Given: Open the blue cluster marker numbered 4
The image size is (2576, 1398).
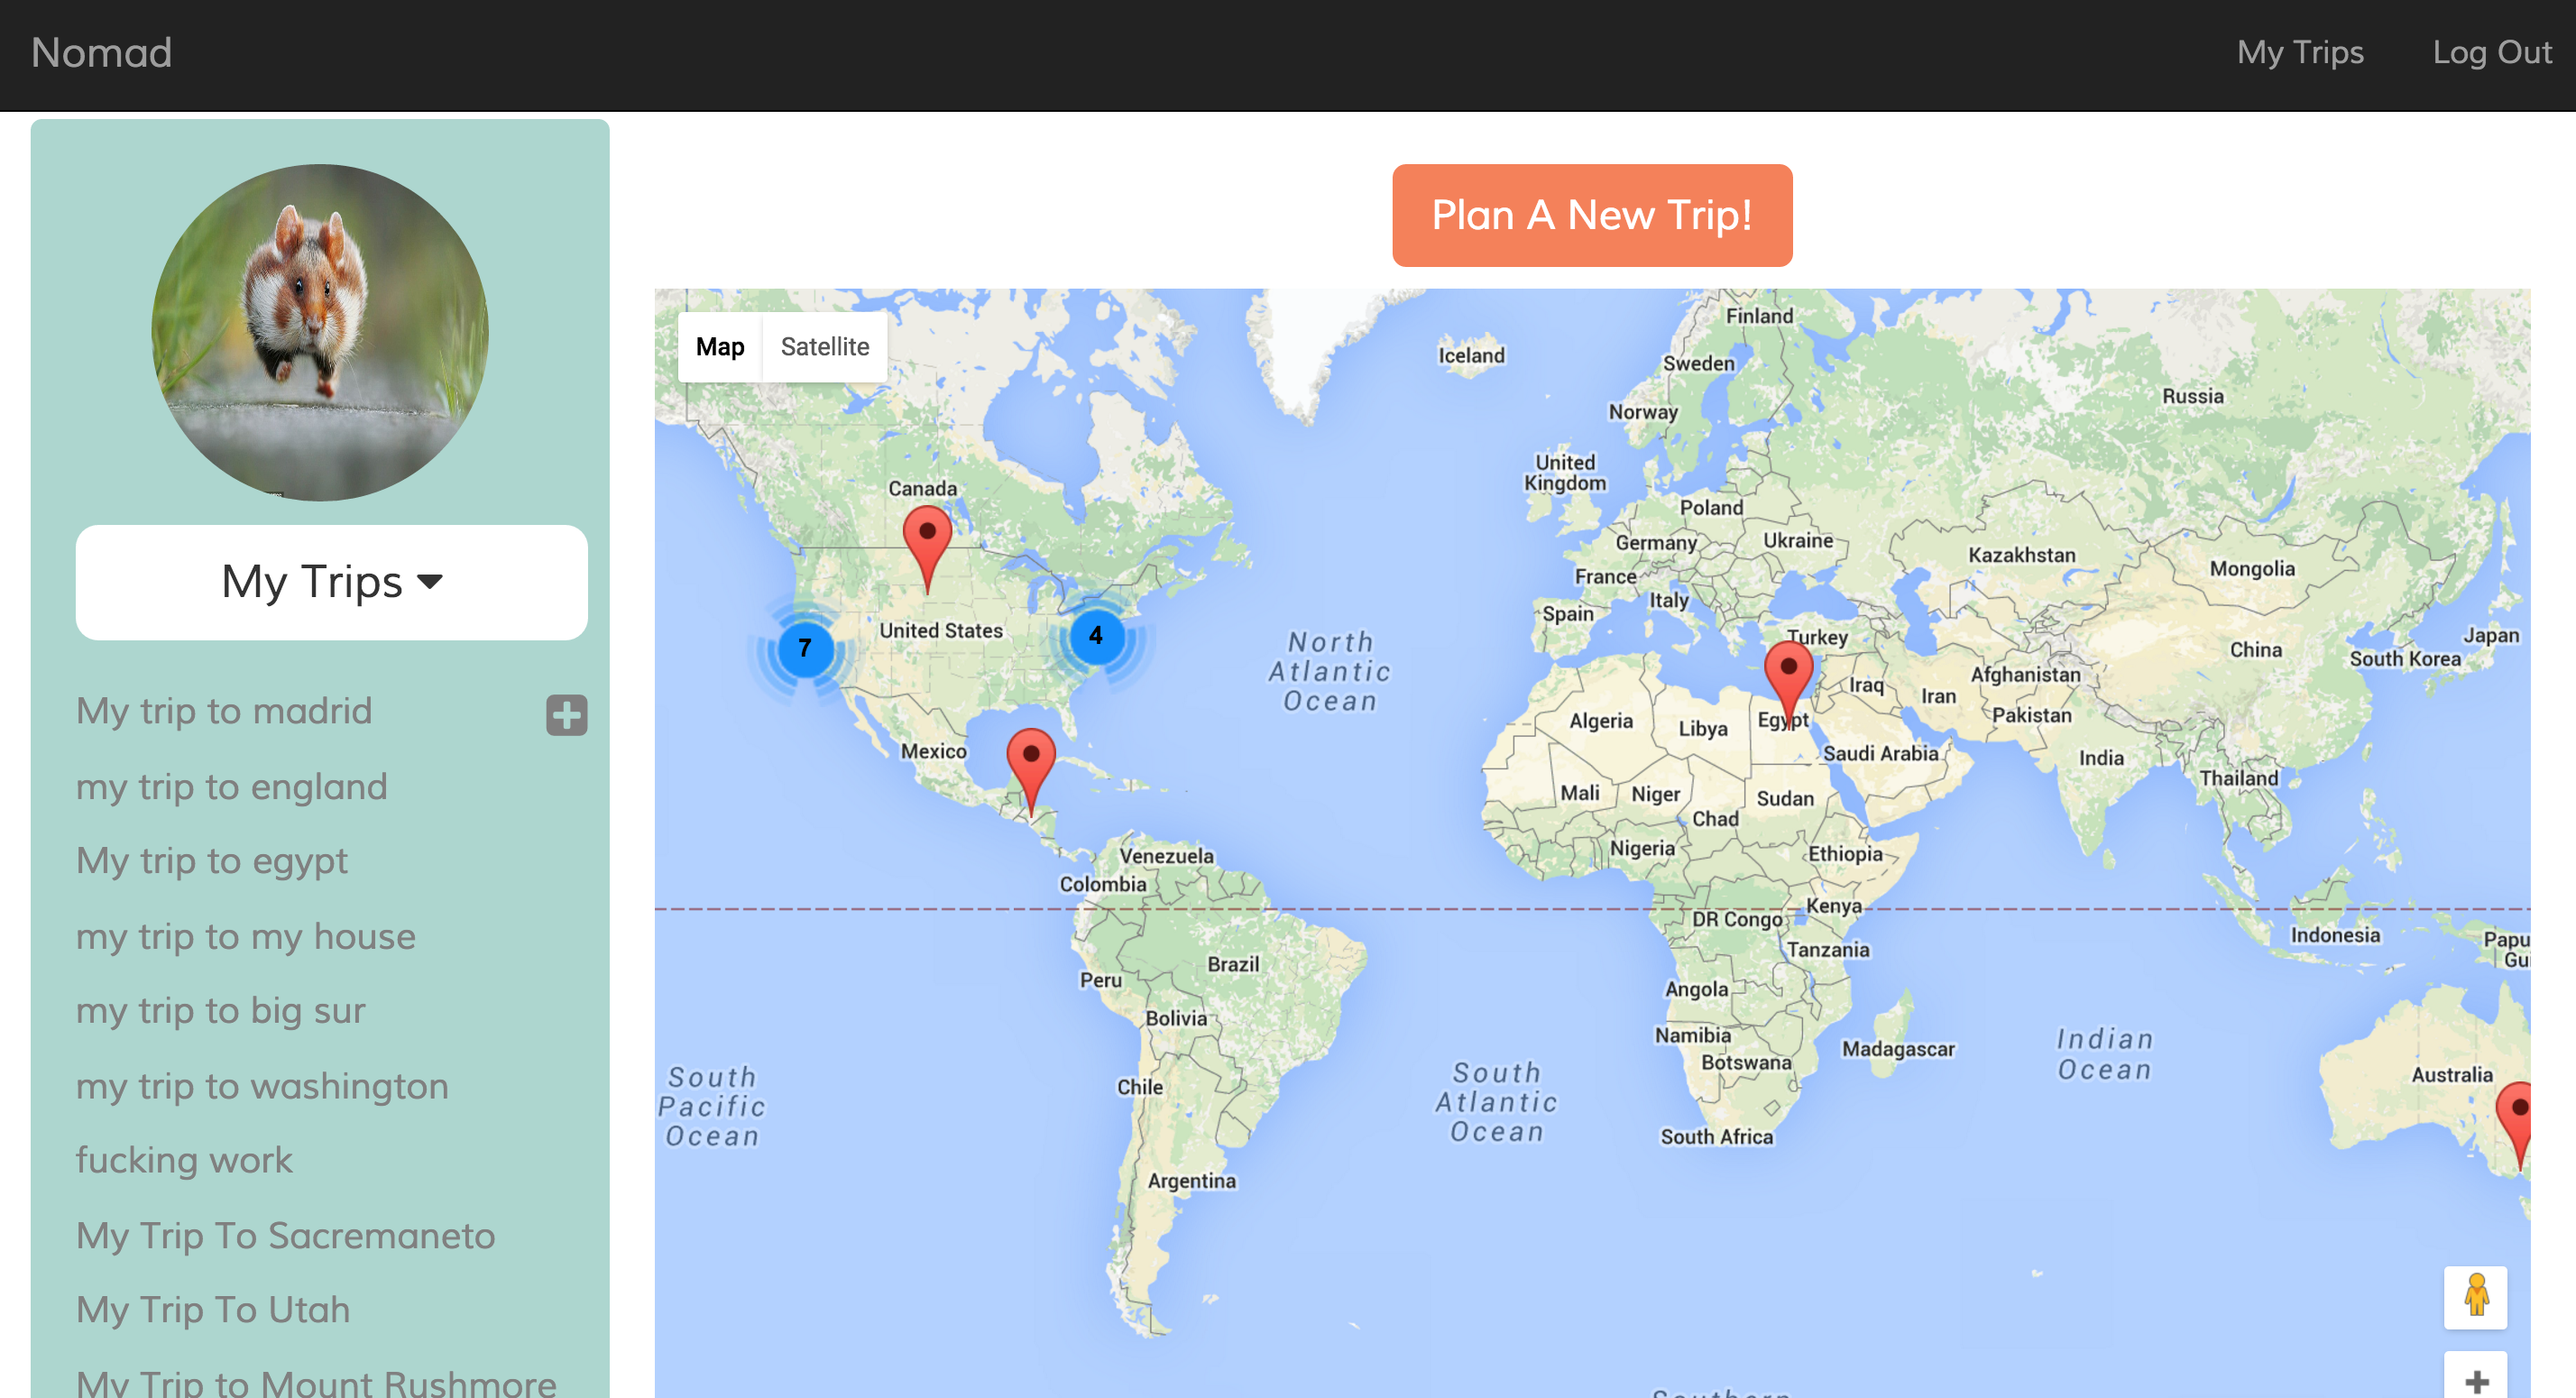Looking at the screenshot, I should (x=1096, y=635).
